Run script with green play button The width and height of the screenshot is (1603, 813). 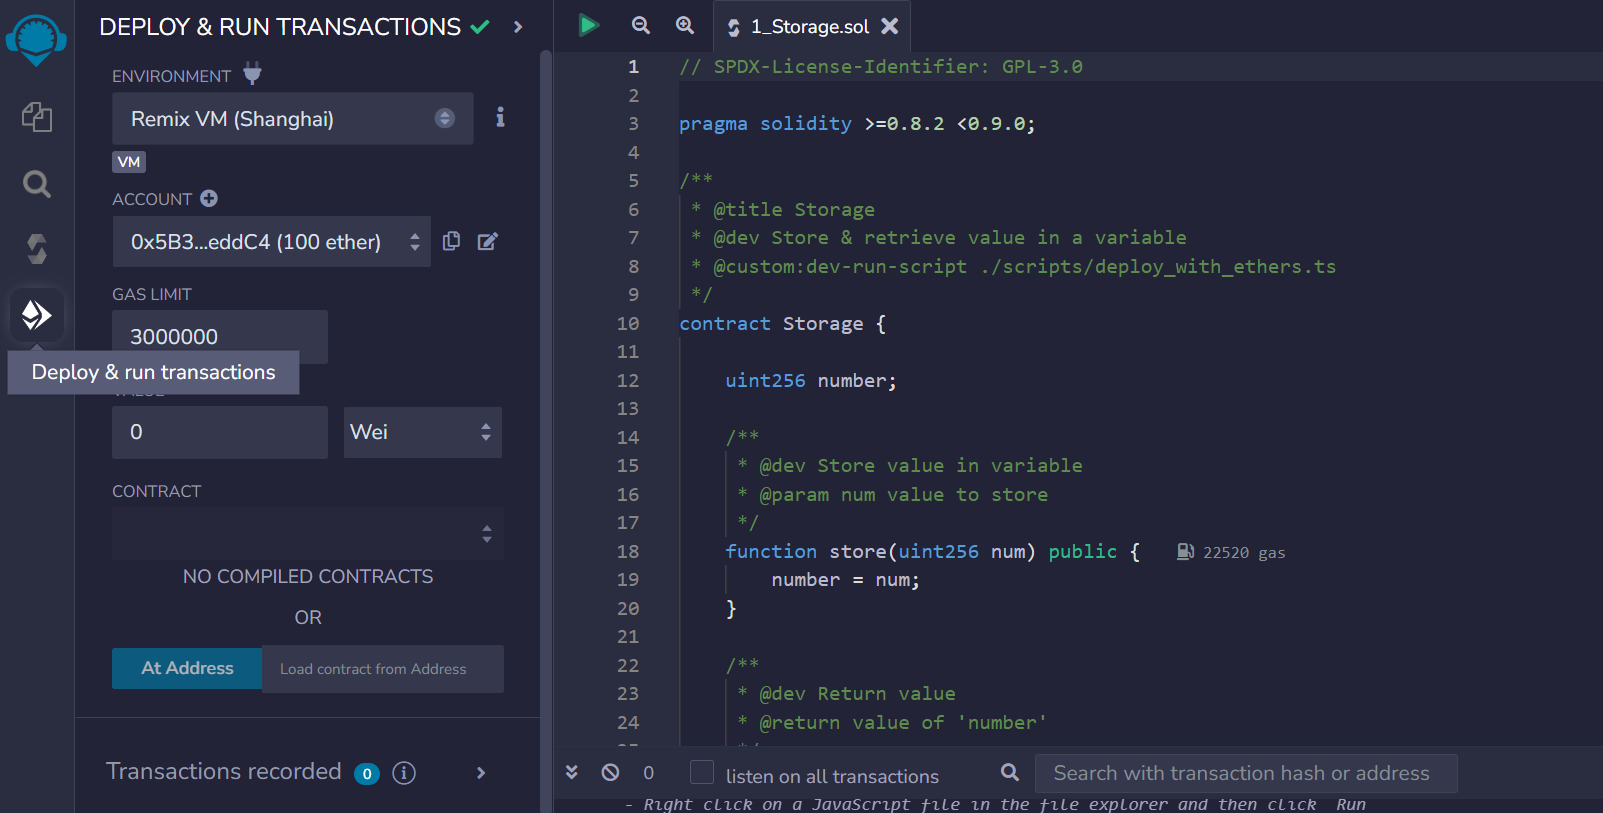pyautogui.click(x=588, y=25)
